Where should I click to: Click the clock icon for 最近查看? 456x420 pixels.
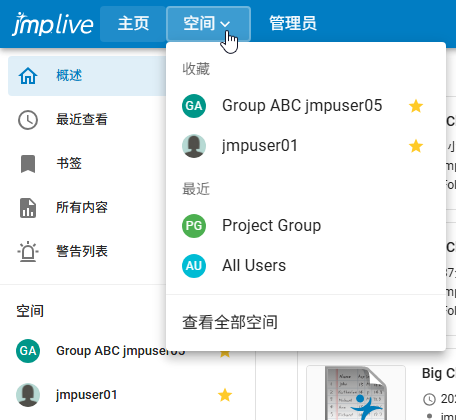28,120
